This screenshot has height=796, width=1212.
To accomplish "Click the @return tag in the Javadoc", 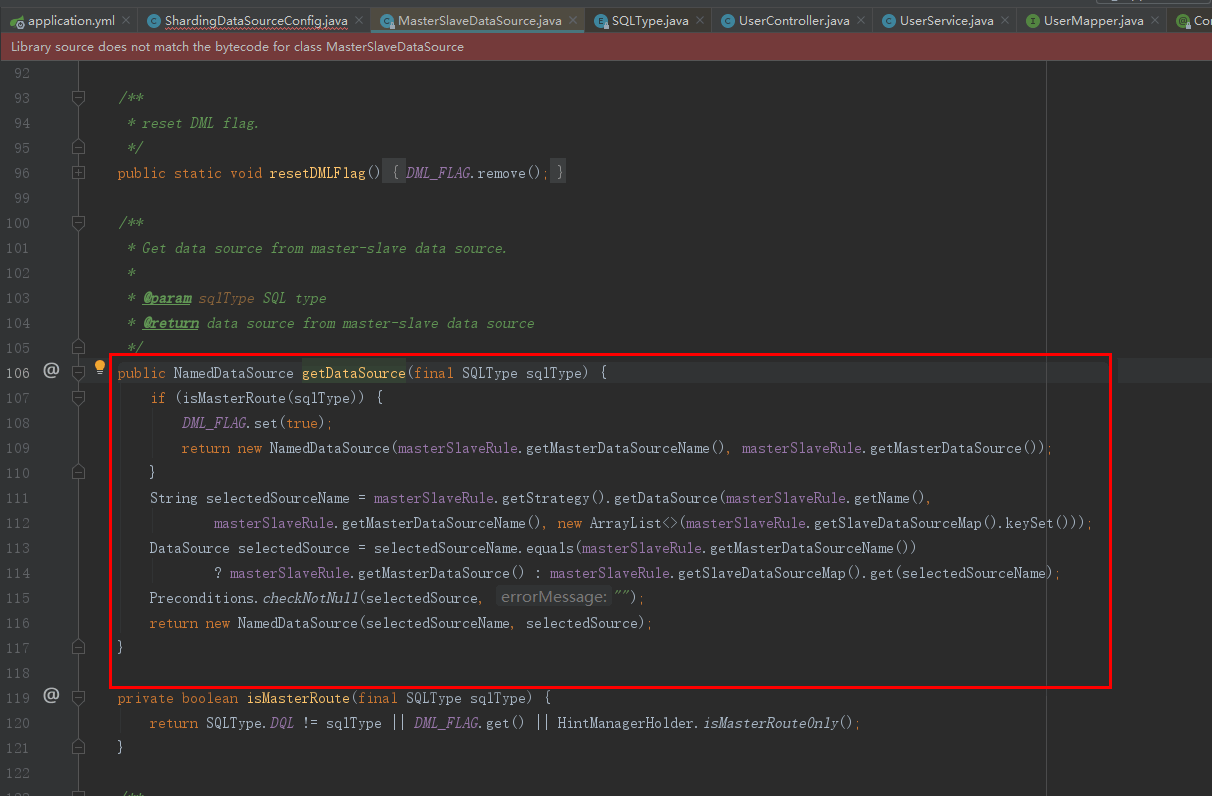I will coord(171,323).
